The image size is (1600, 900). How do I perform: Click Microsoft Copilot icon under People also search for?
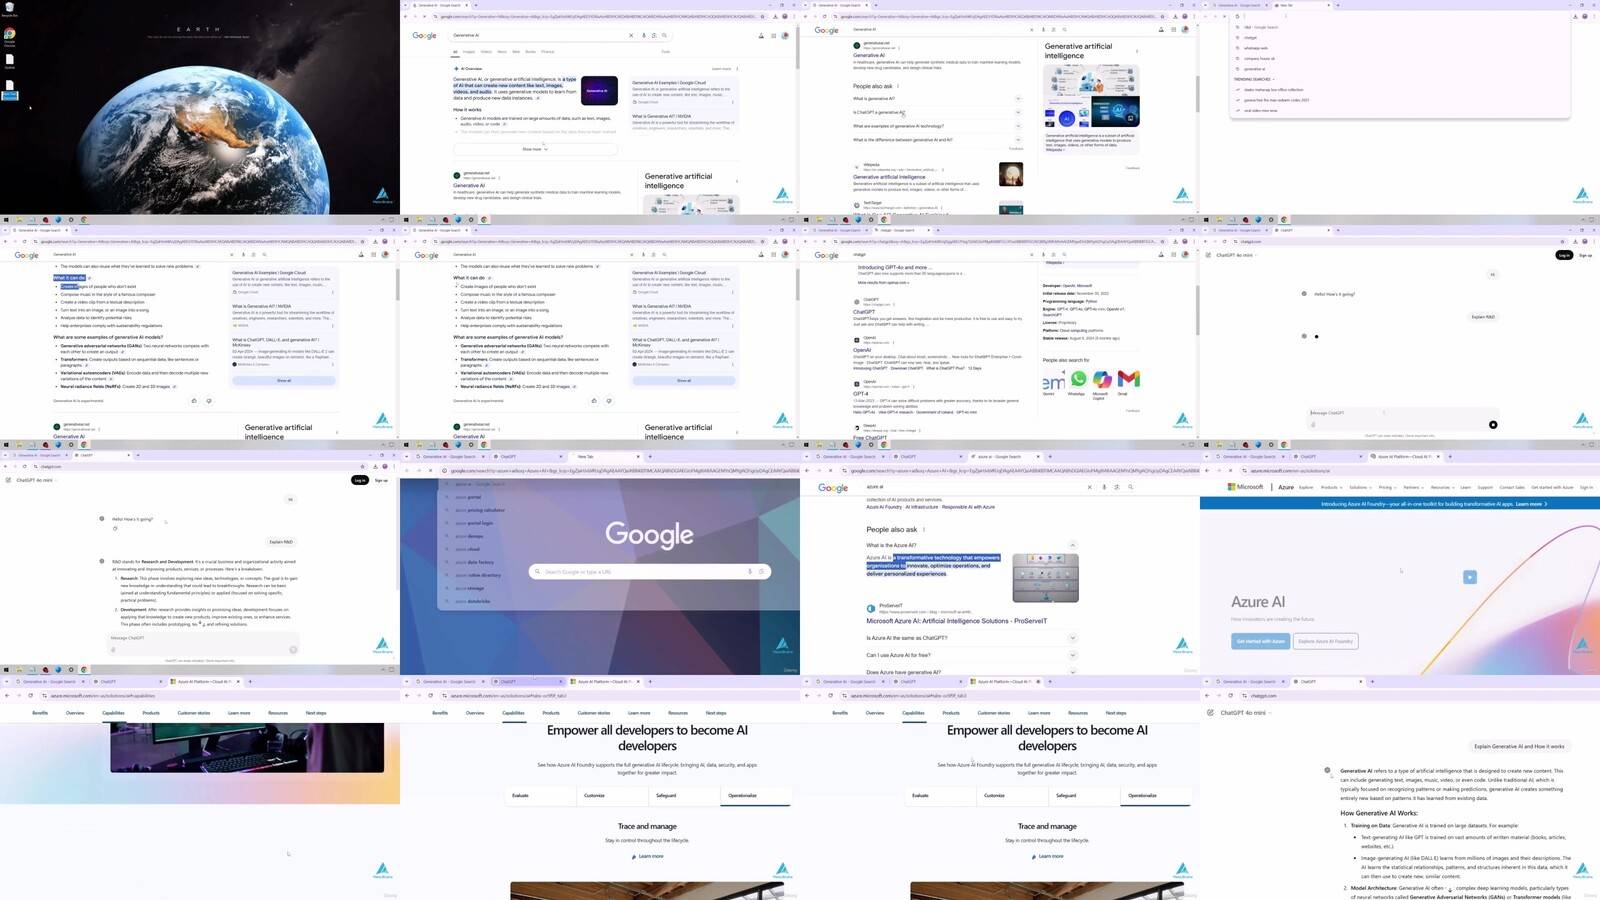tap(1102, 380)
